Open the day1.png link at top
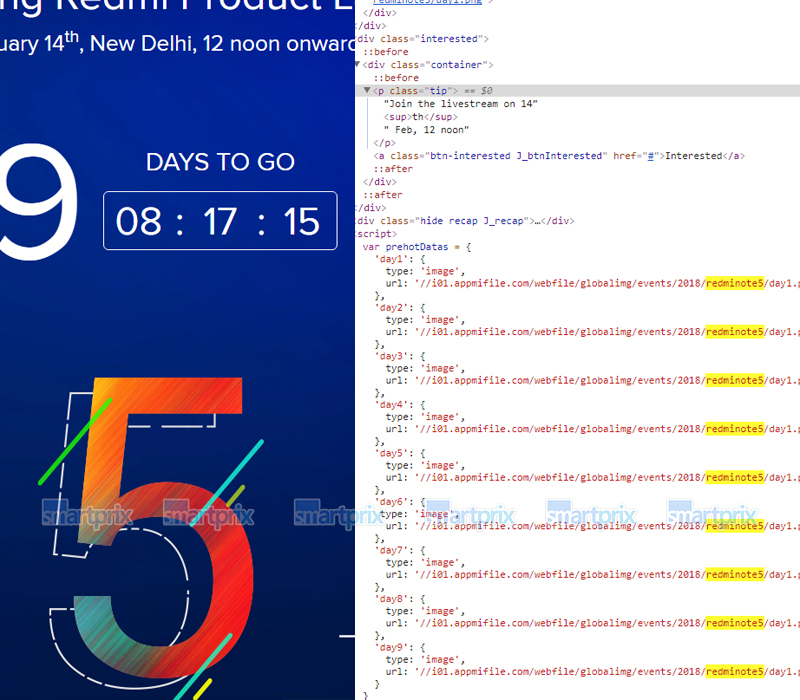The image size is (800, 700). click(x=428, y=2)
